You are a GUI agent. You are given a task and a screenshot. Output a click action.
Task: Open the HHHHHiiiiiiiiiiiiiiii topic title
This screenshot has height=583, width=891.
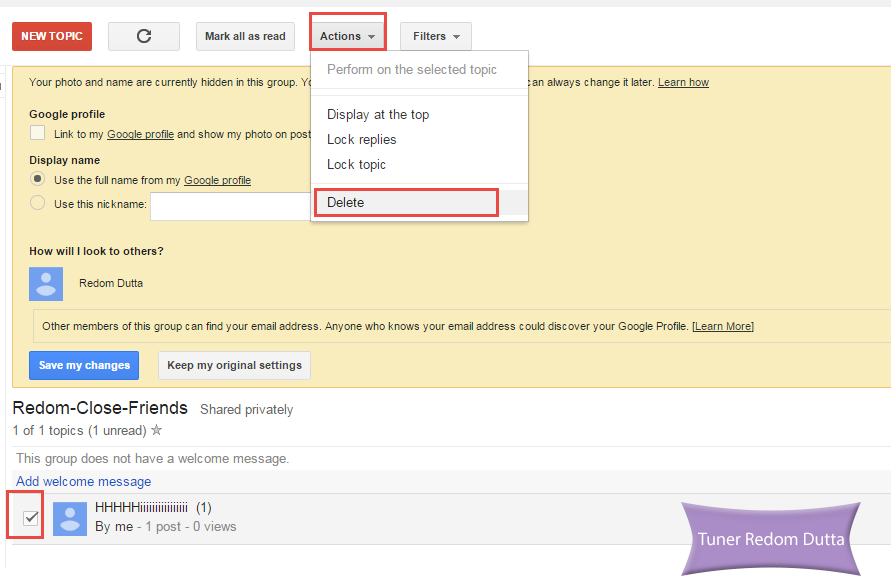click(x=141, y=507)
